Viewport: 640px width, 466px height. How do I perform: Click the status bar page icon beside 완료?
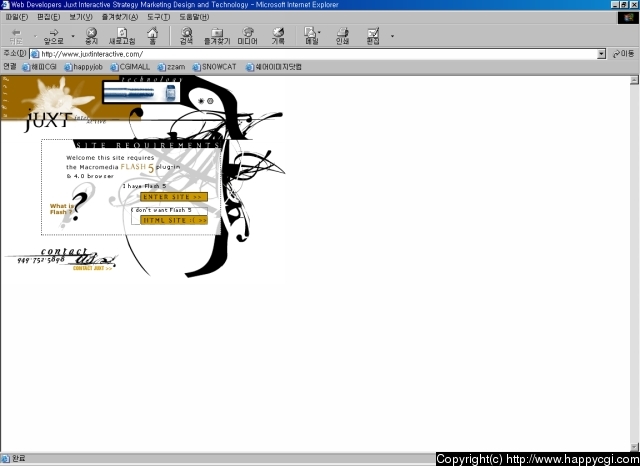tap(5, 459)
